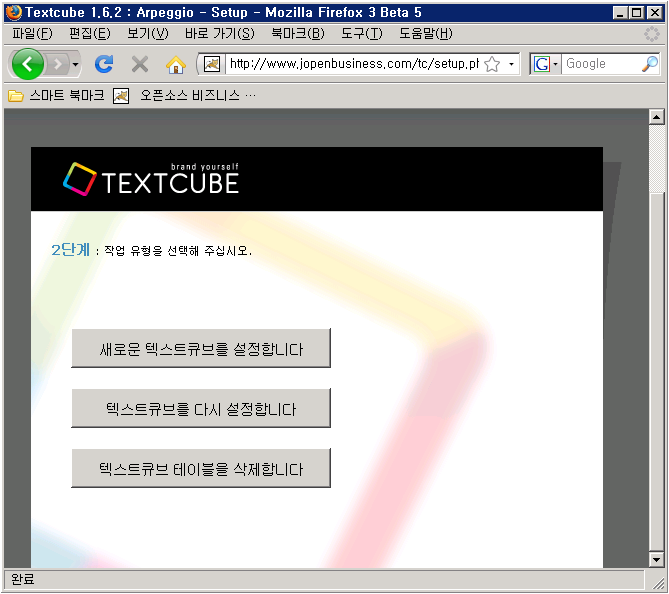Screen dimensions: 669x594
Task: Click the green Back navigation arrow
Action: [x=28, y=64]
